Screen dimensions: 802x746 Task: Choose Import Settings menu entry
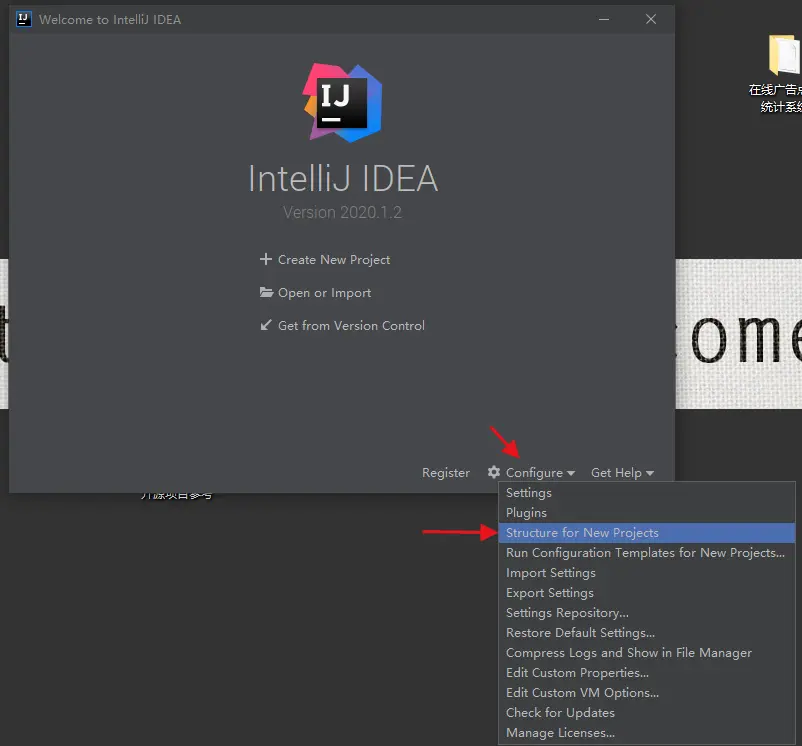647,573
